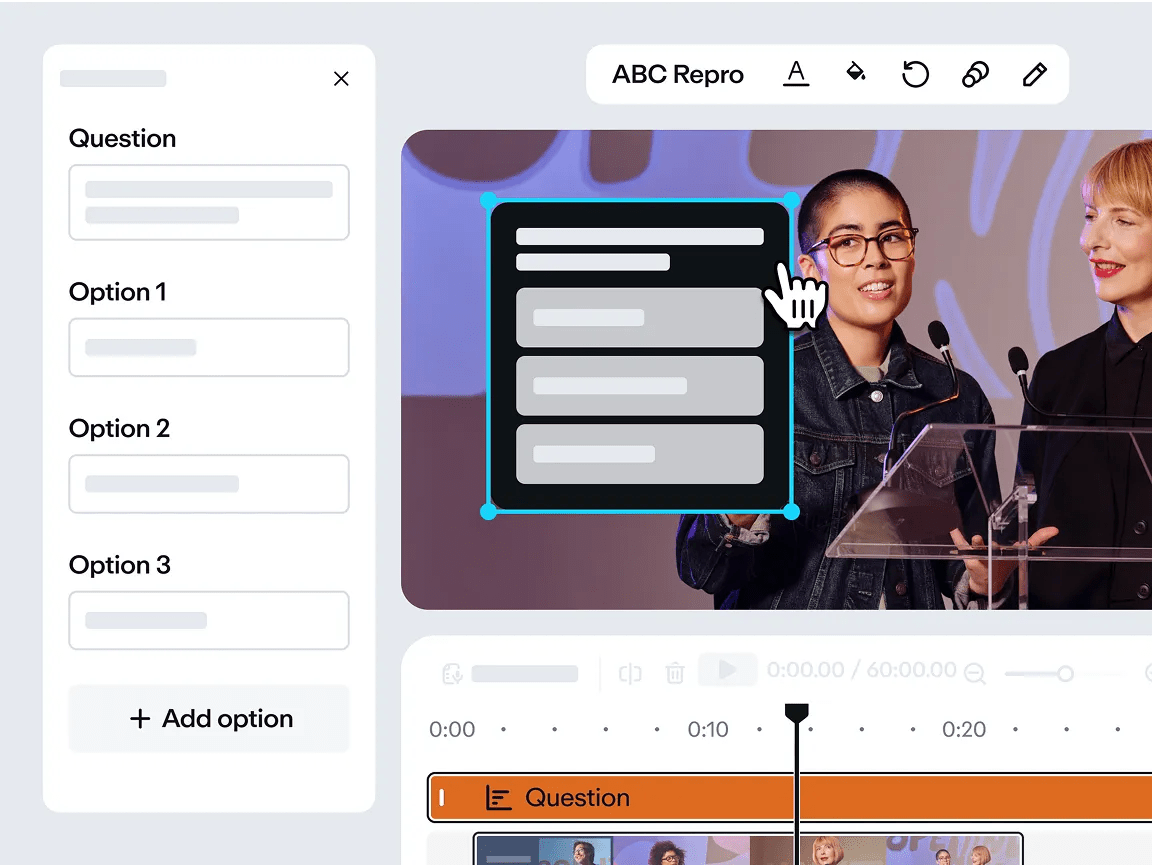Select the Option 3 input field
Screen dimensions: 1152x865
point(209,620)
